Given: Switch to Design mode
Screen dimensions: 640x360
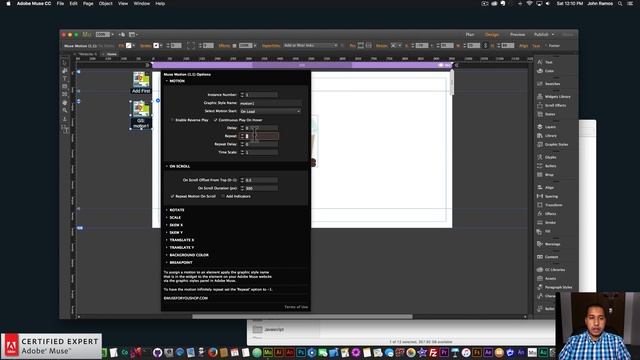Looking at the screenshot, I should pyautogui.click(x=492, y=35).
